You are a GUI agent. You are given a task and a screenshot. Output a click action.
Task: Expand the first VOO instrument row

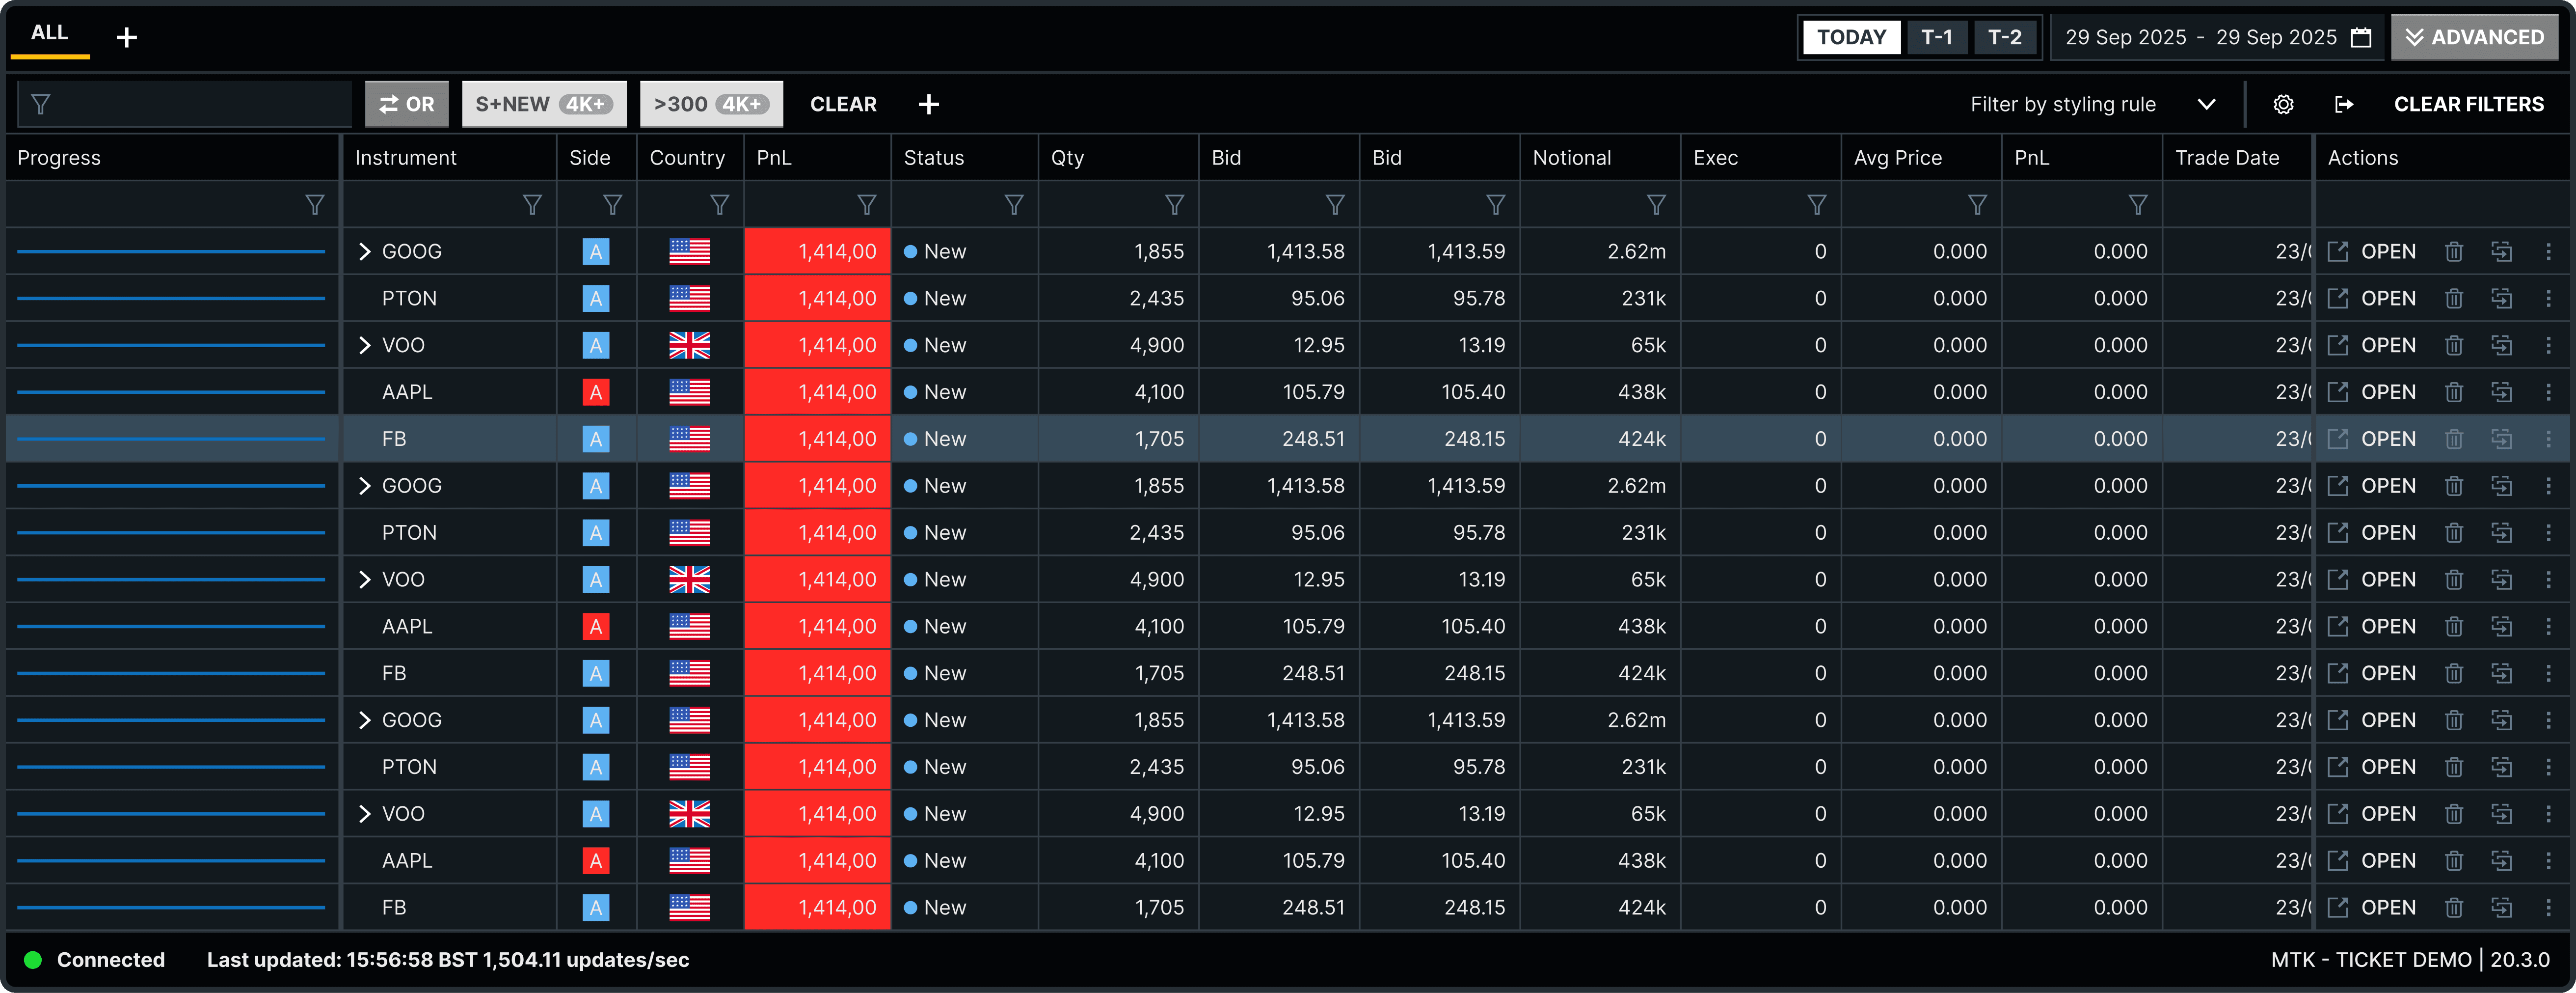pos(364,345)
